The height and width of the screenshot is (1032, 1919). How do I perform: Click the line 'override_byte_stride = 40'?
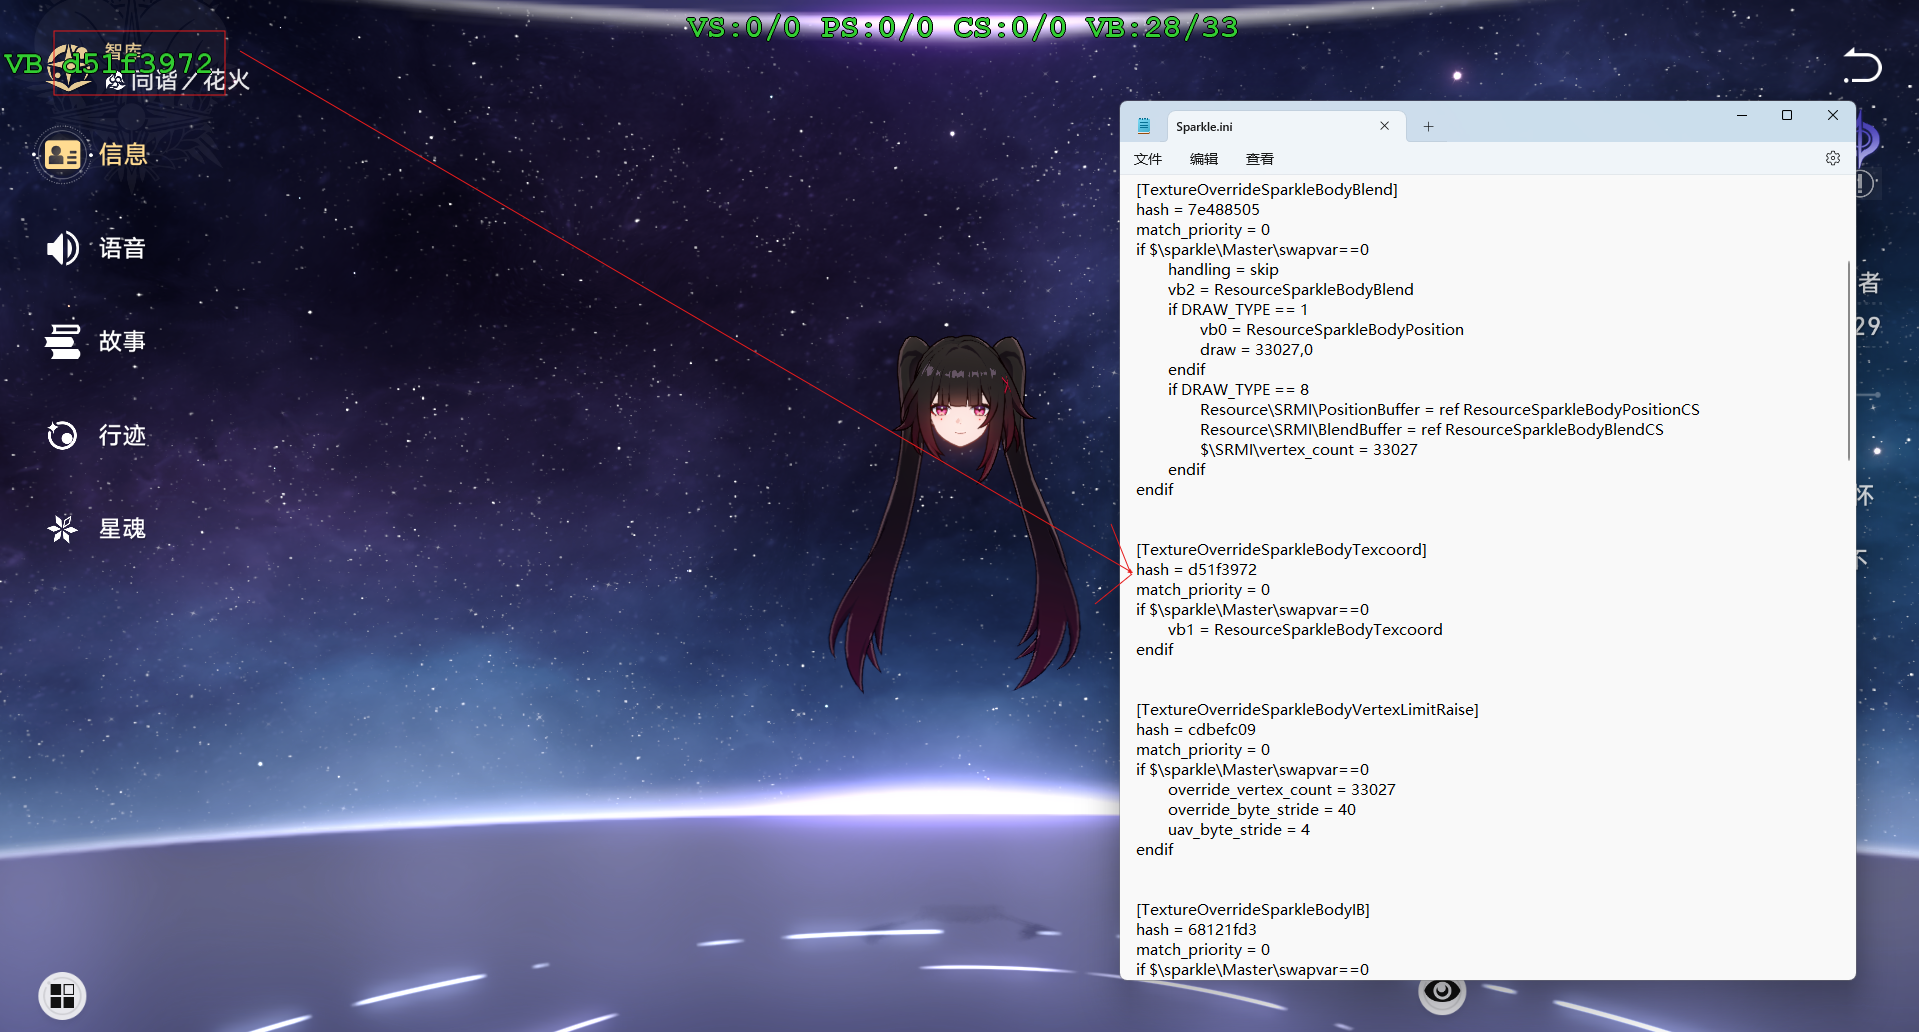pos(1262,810)
